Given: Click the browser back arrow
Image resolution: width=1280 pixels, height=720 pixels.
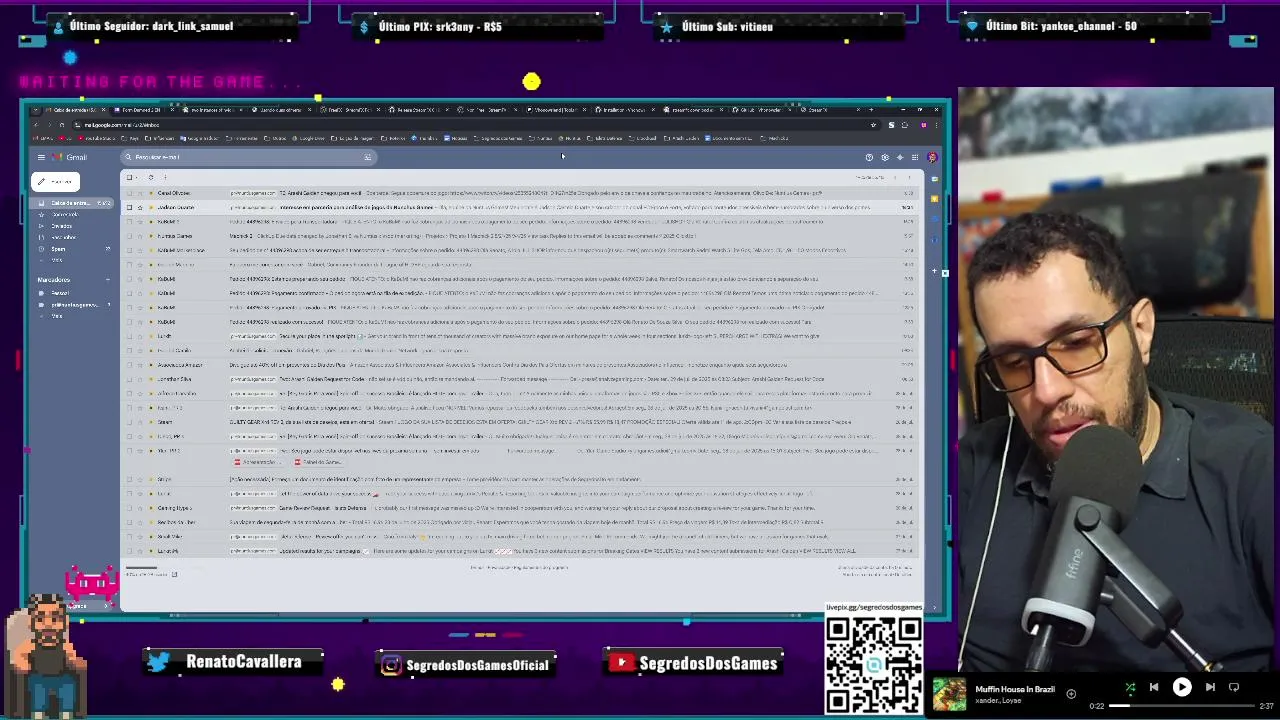Looking at the screenshot, I should click(36, 125).
